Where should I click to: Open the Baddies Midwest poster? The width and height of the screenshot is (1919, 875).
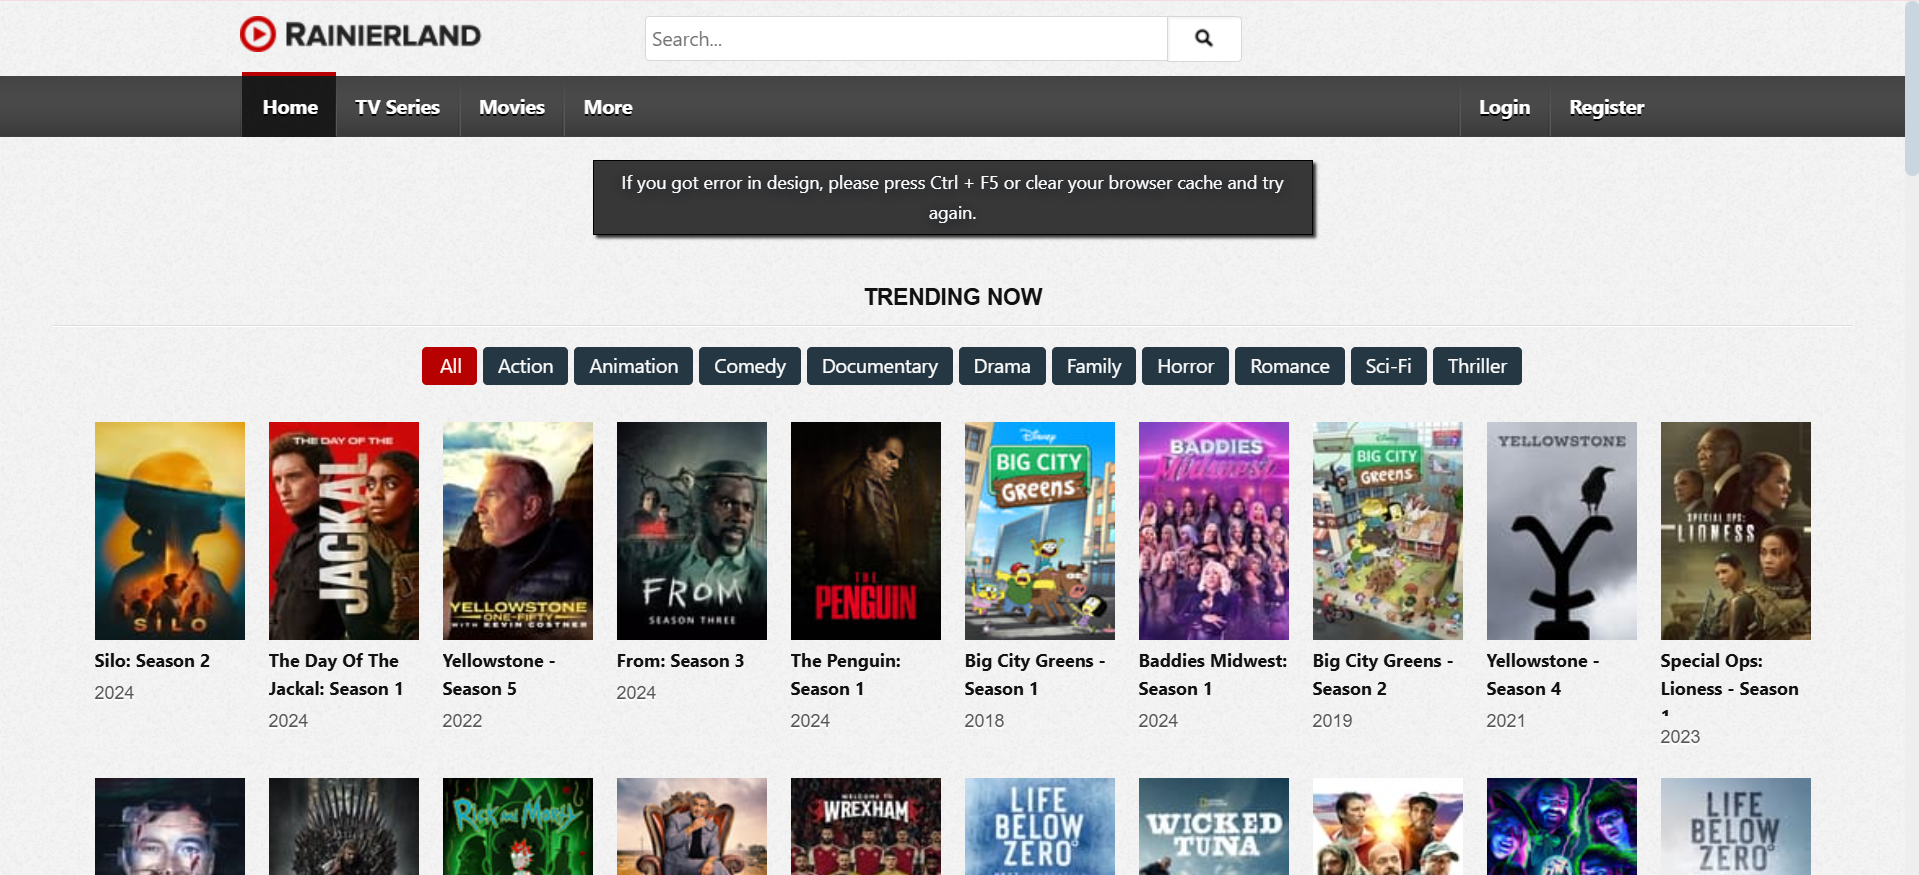(x=1214, y=531)
